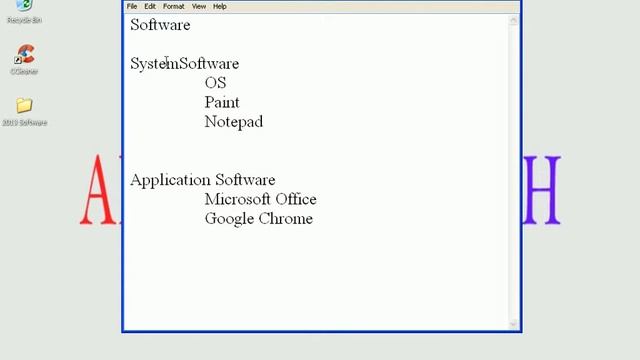Image resolution: width=640 pixels, height=360 pixels.
Task: Click the 'Microsoft Office' line
Action: pyautogui.click(x=260, y=199)
